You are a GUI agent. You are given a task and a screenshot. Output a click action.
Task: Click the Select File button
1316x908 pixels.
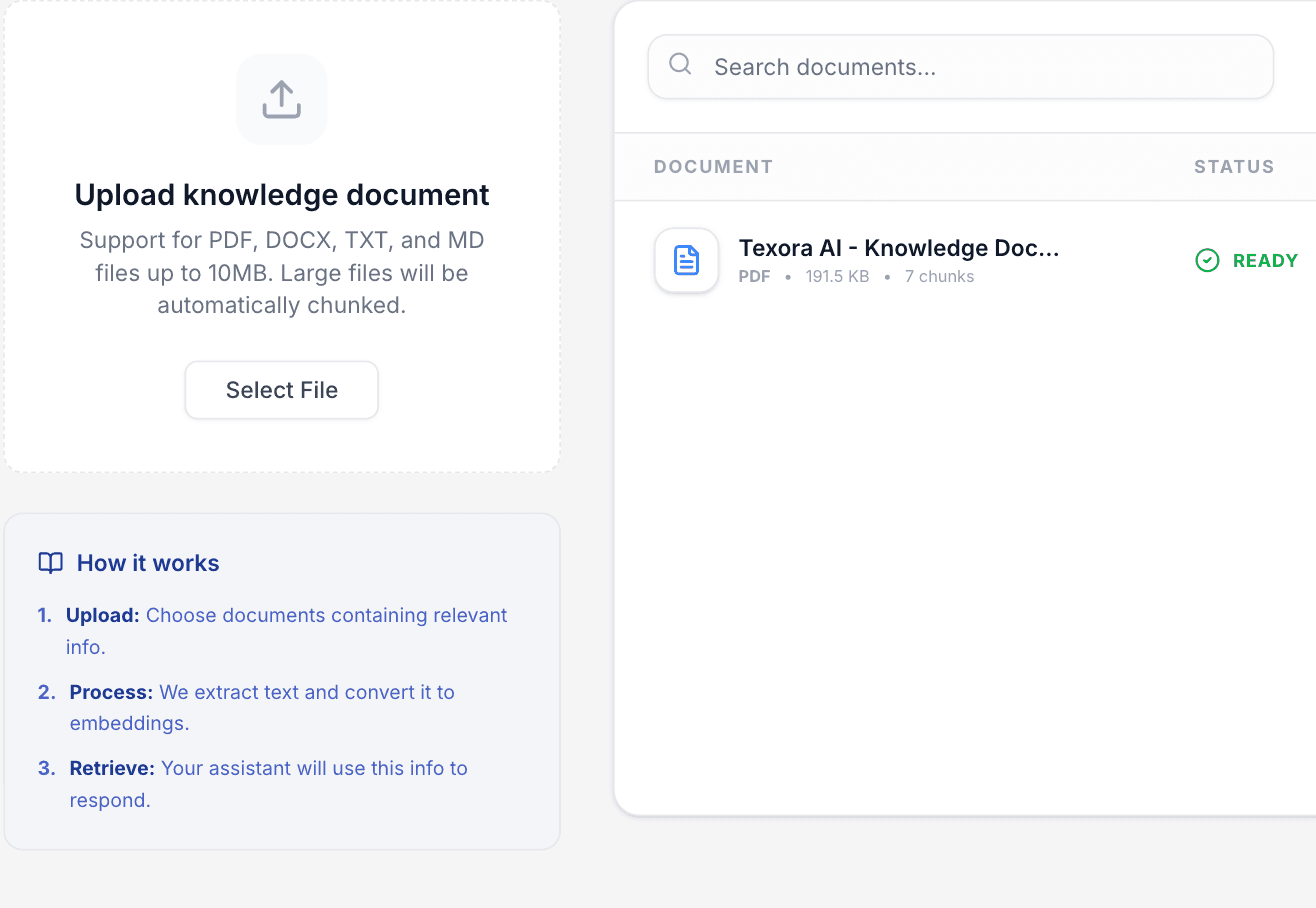point(282,390)
